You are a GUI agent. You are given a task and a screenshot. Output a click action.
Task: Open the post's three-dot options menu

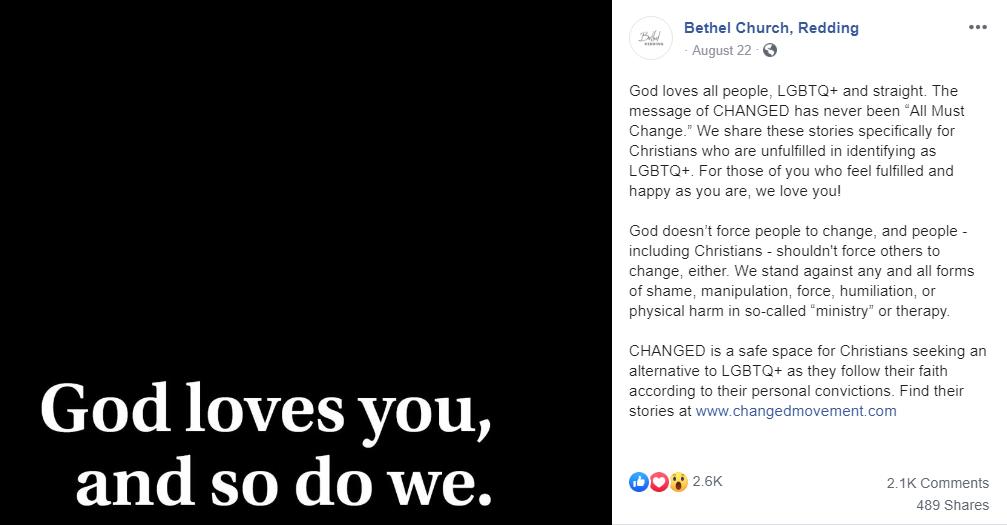pos(977,27)
